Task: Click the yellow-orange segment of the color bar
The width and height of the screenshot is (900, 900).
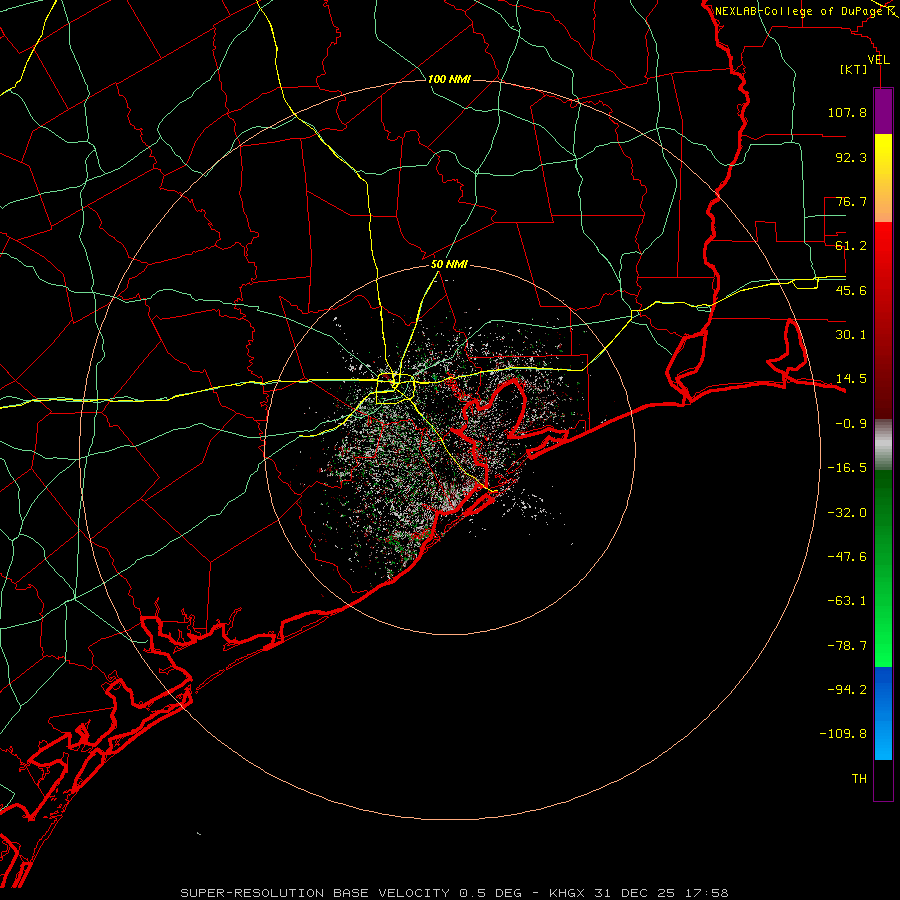Action: [x=883, y=178]
